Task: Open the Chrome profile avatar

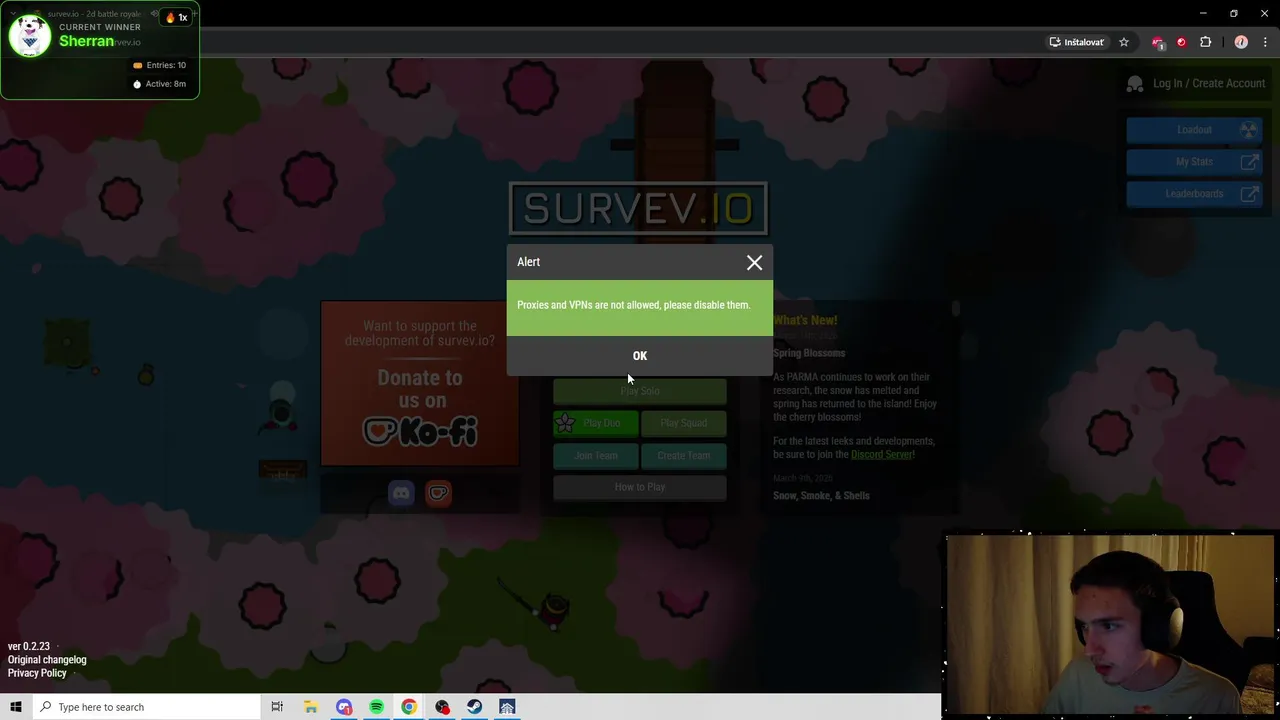Action: (1241, 42)
